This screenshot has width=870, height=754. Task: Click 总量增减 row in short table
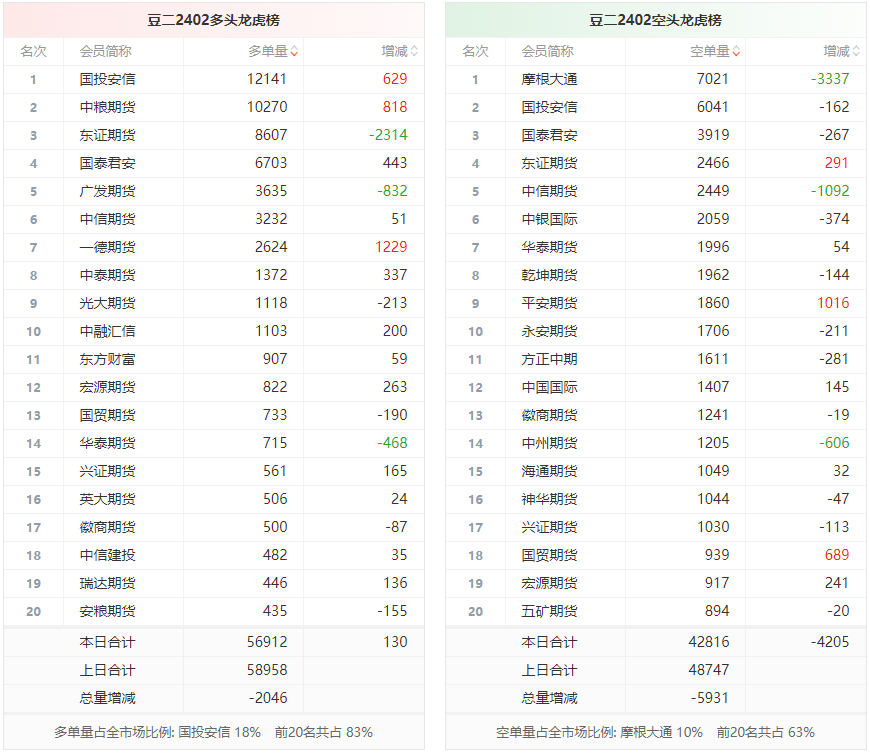[x=655, y=698]
